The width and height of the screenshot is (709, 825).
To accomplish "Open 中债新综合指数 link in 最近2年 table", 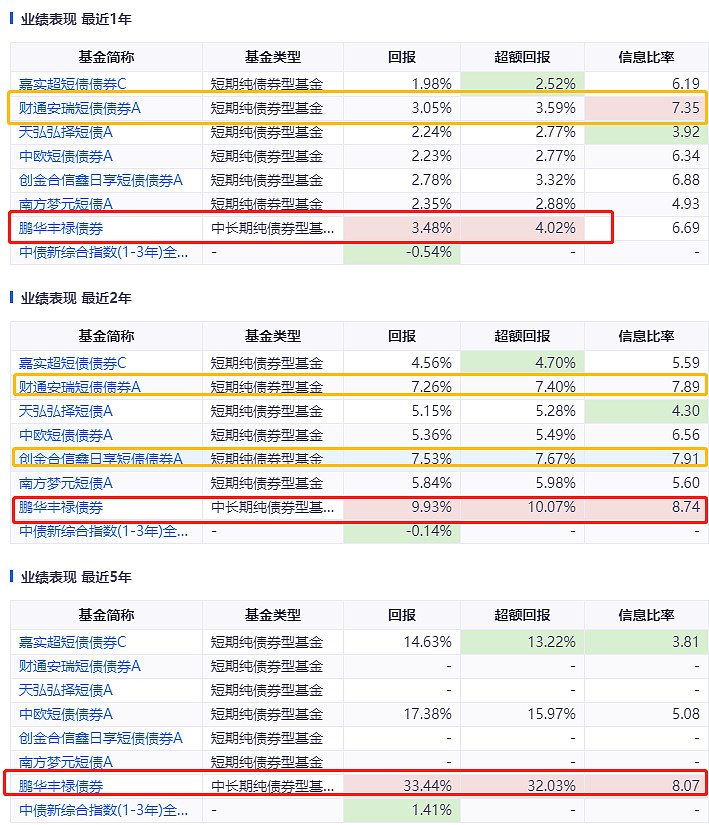I will click(104, 531).
